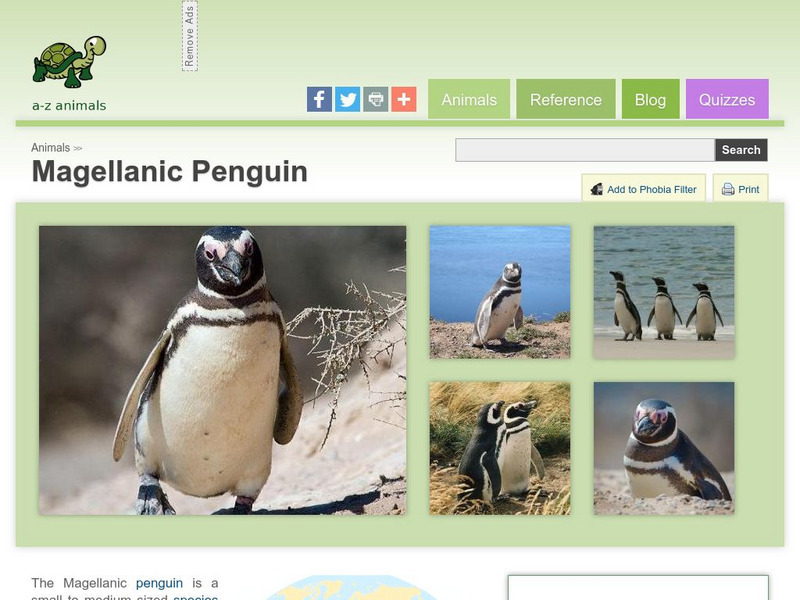800x600 pixels.
Task: Click the Twitter share icon
Action: (347, 99)
